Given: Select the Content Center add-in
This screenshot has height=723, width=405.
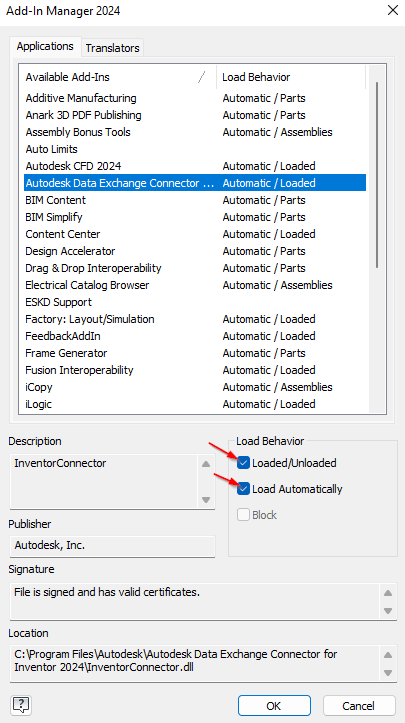Looking at the screenshot, I should [195, 234].
